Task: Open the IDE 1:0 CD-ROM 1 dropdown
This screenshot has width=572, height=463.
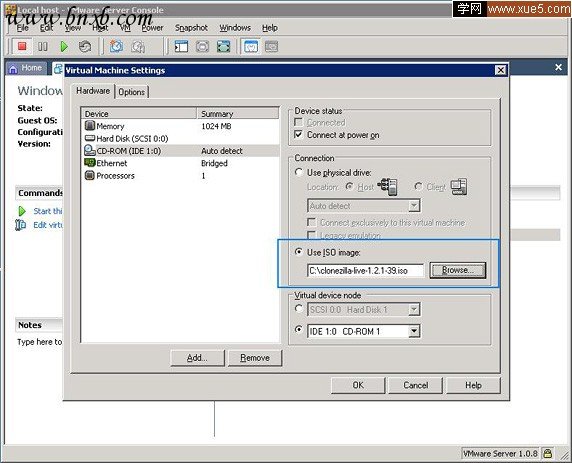Action: point(414,331)
